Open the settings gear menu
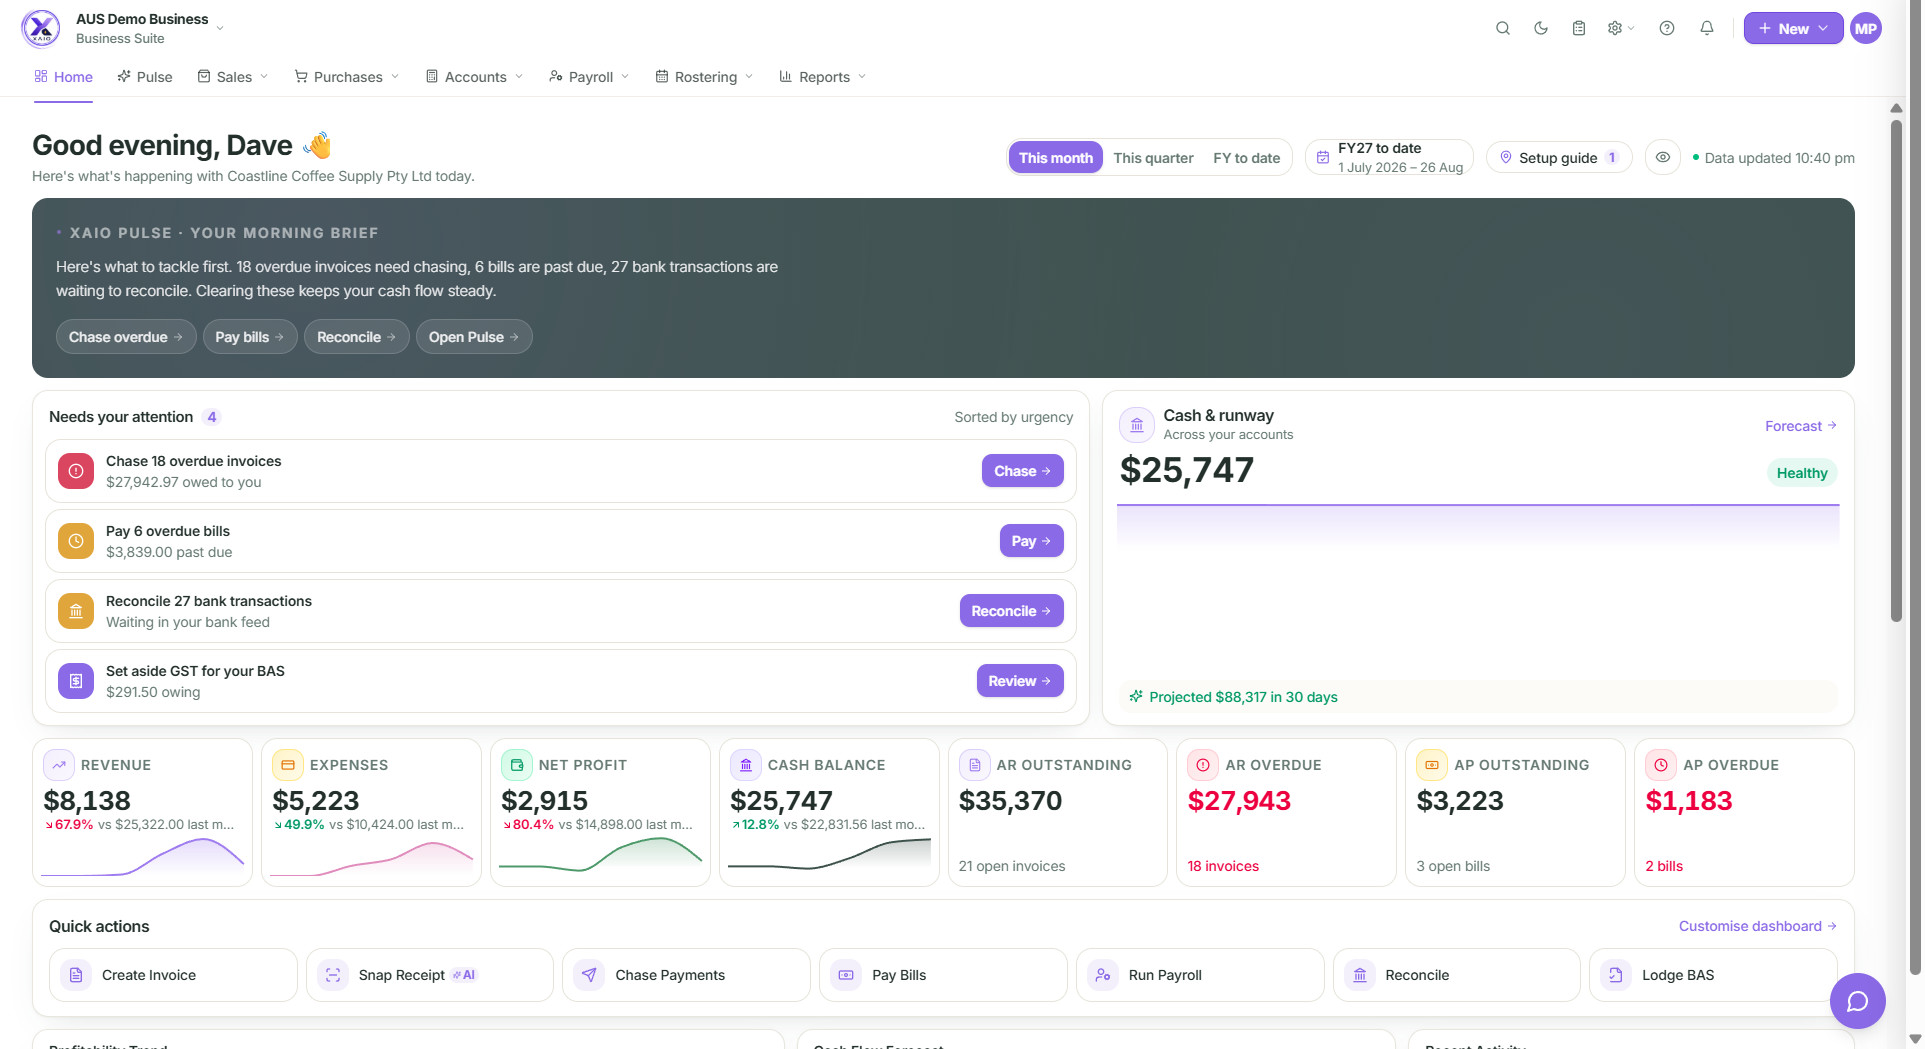Image resolution: width=1925 pixels, height=1049 pixels. point(1620,29)
